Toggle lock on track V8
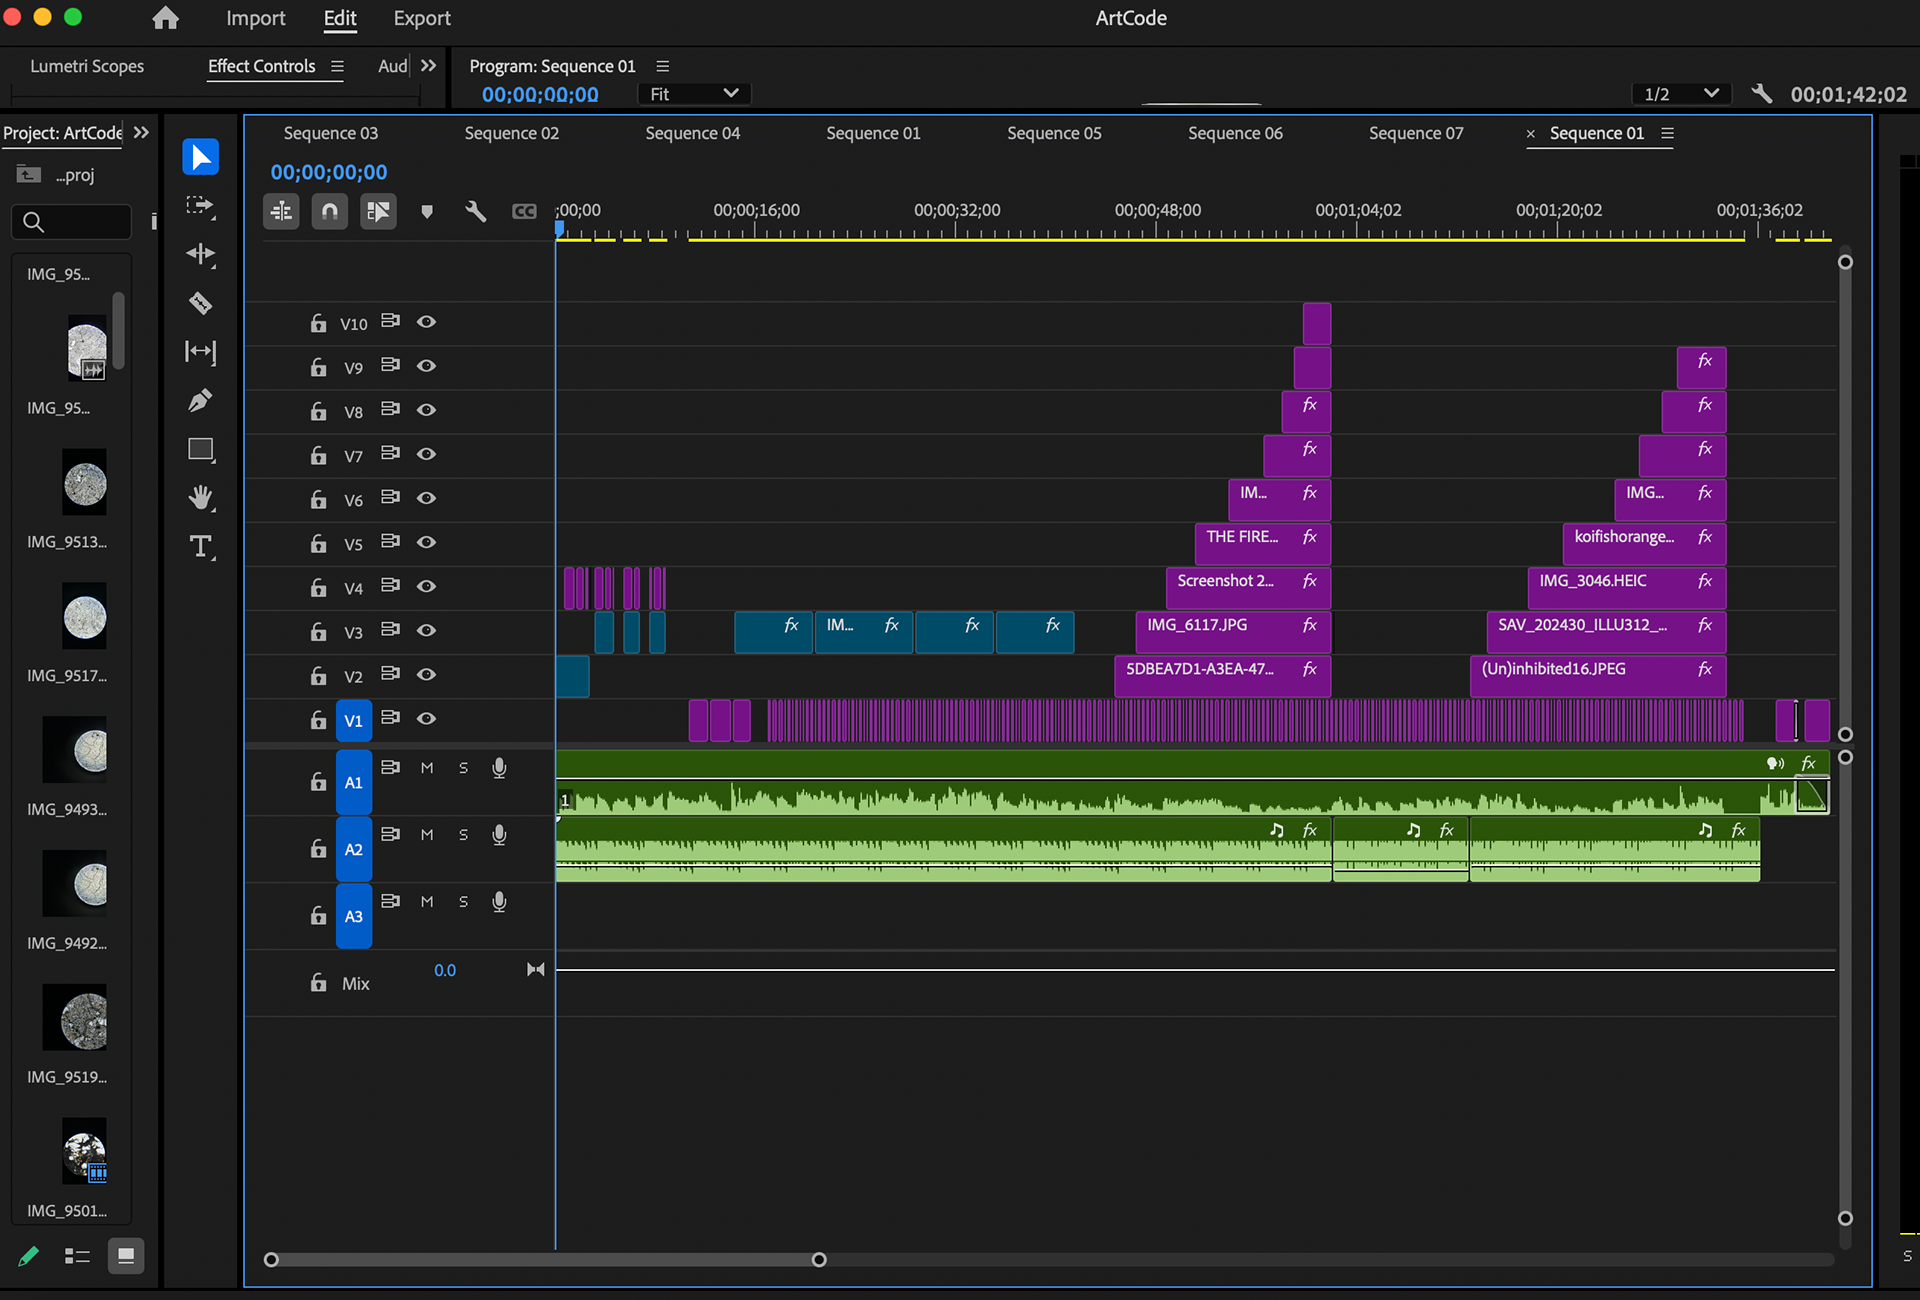Screen dimensions: 1920x1300 (318, 411)
